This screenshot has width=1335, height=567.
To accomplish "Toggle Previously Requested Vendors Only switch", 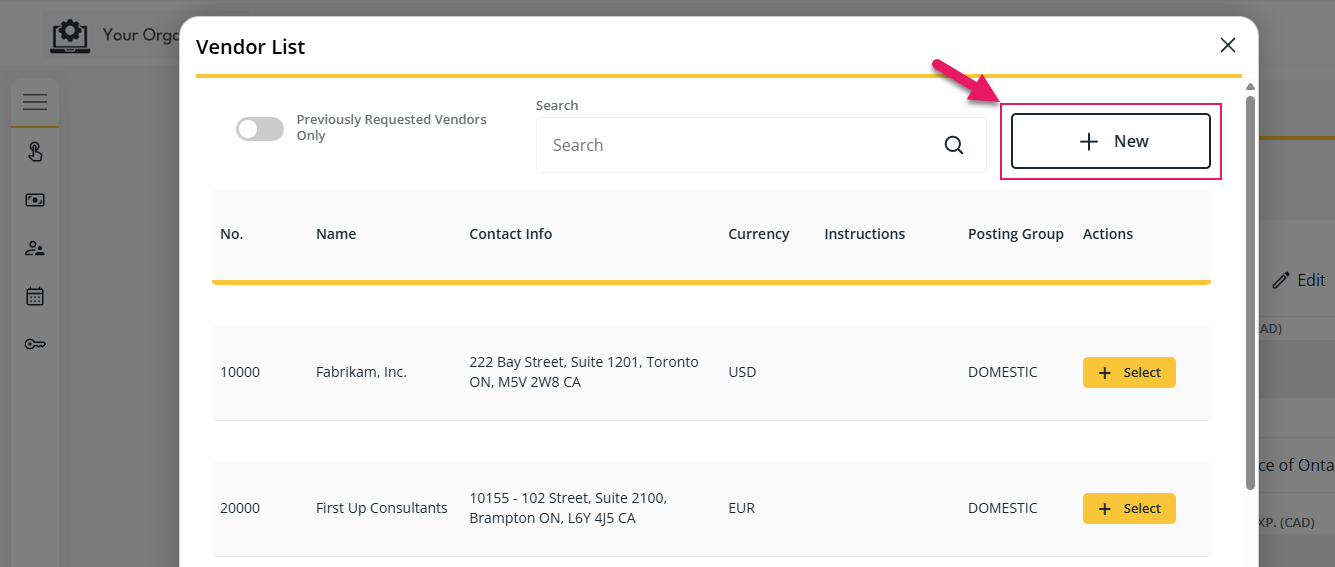I will click(x=260, y=128).
